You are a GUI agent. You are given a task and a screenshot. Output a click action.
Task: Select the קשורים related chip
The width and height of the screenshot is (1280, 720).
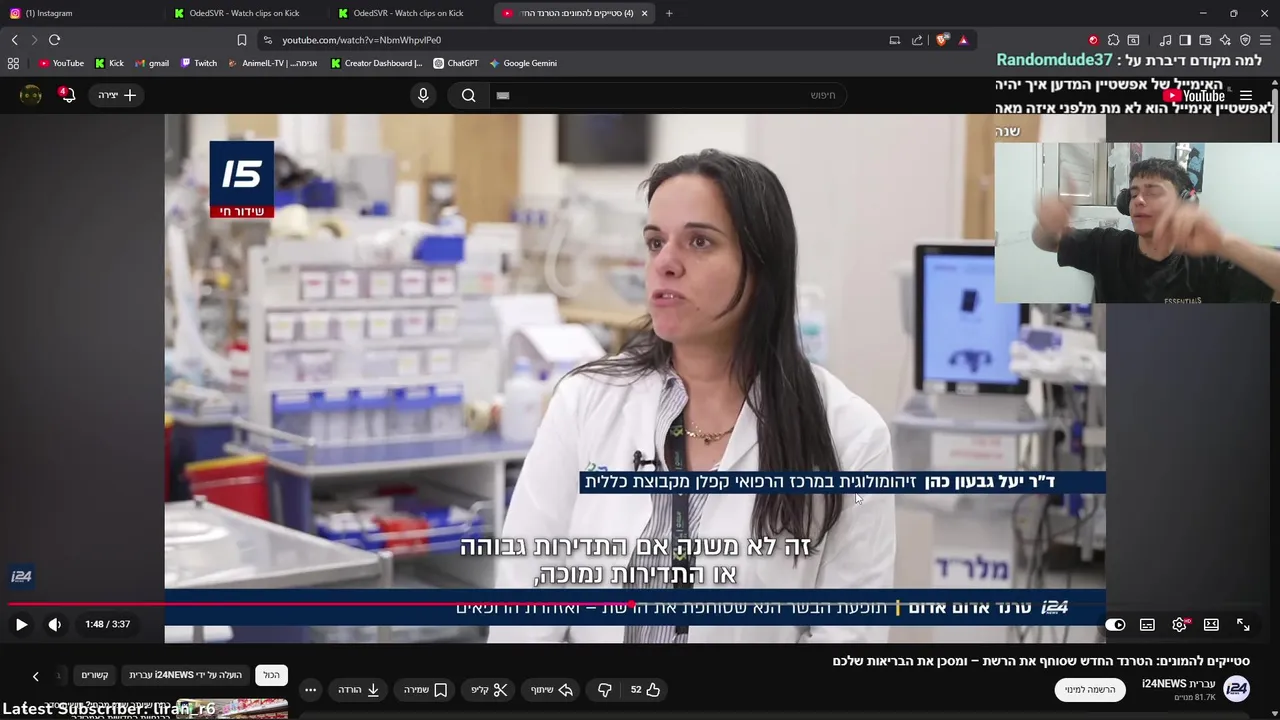pos(95,675)
